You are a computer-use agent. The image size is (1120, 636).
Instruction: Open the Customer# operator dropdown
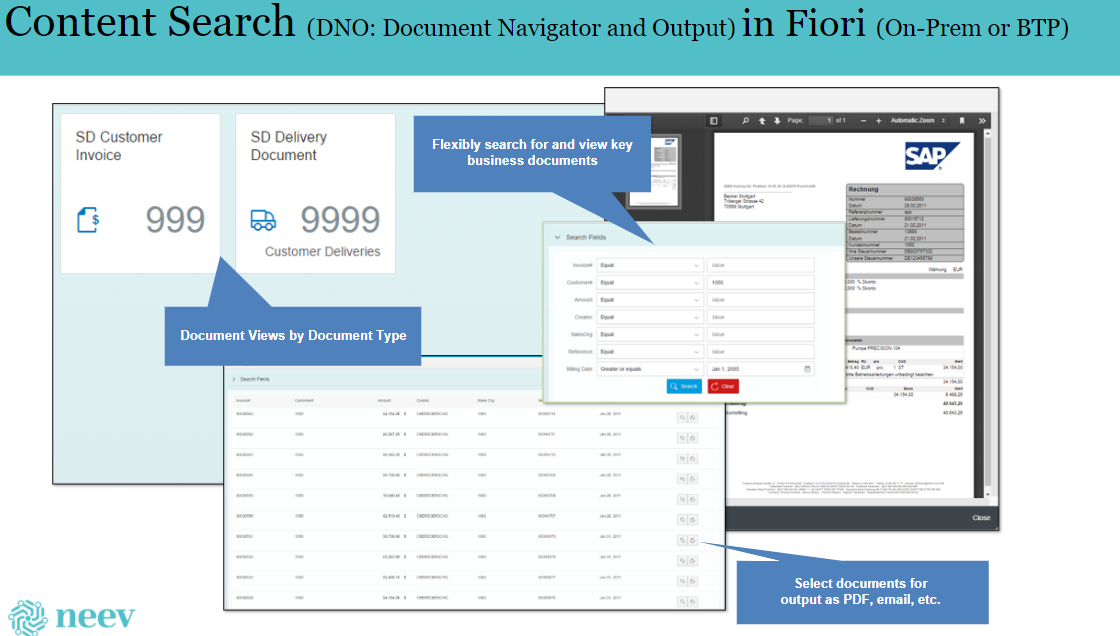click(x=649, y=282)
